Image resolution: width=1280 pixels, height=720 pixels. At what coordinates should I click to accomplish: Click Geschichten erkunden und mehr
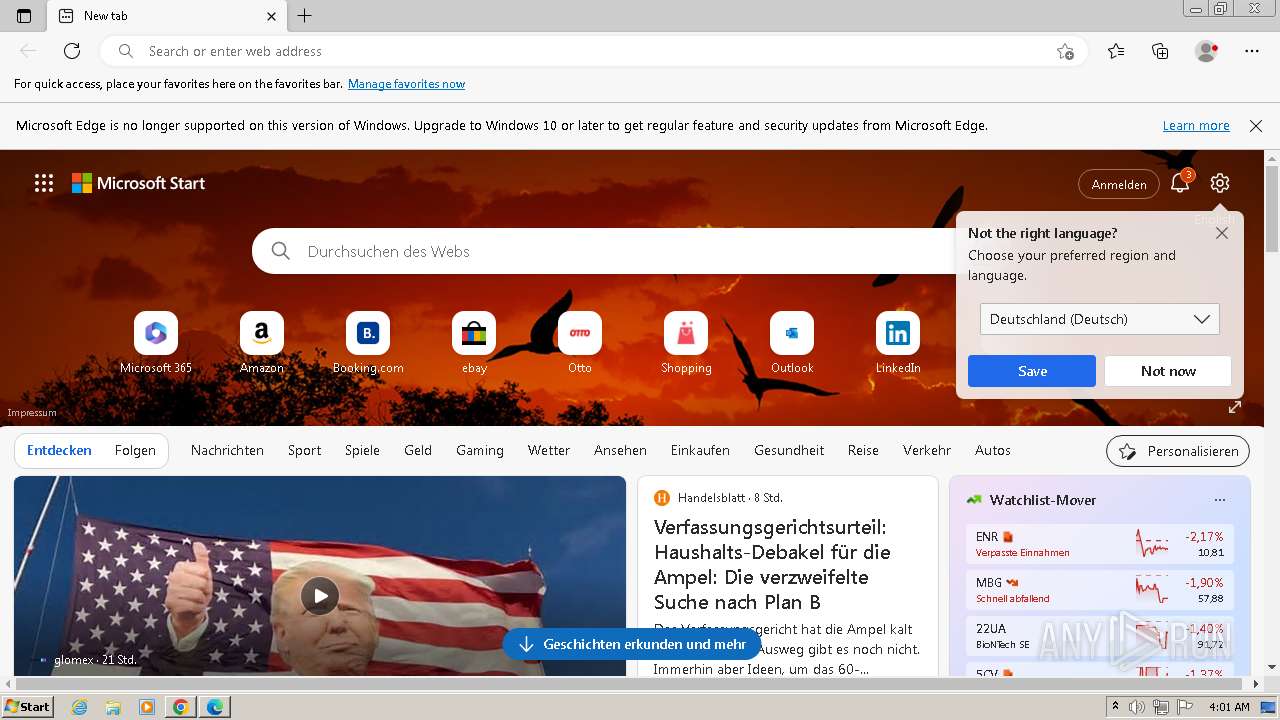point(632,644)
